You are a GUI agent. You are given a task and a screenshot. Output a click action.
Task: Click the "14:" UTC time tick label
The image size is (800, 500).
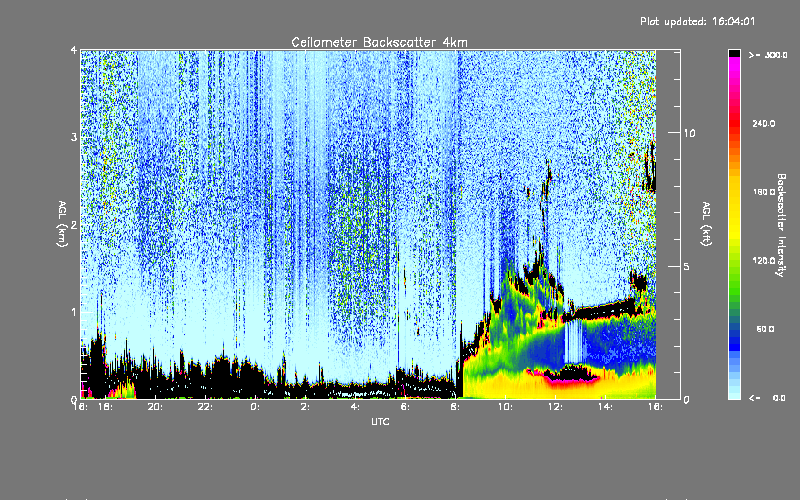[x=605, y=407]
